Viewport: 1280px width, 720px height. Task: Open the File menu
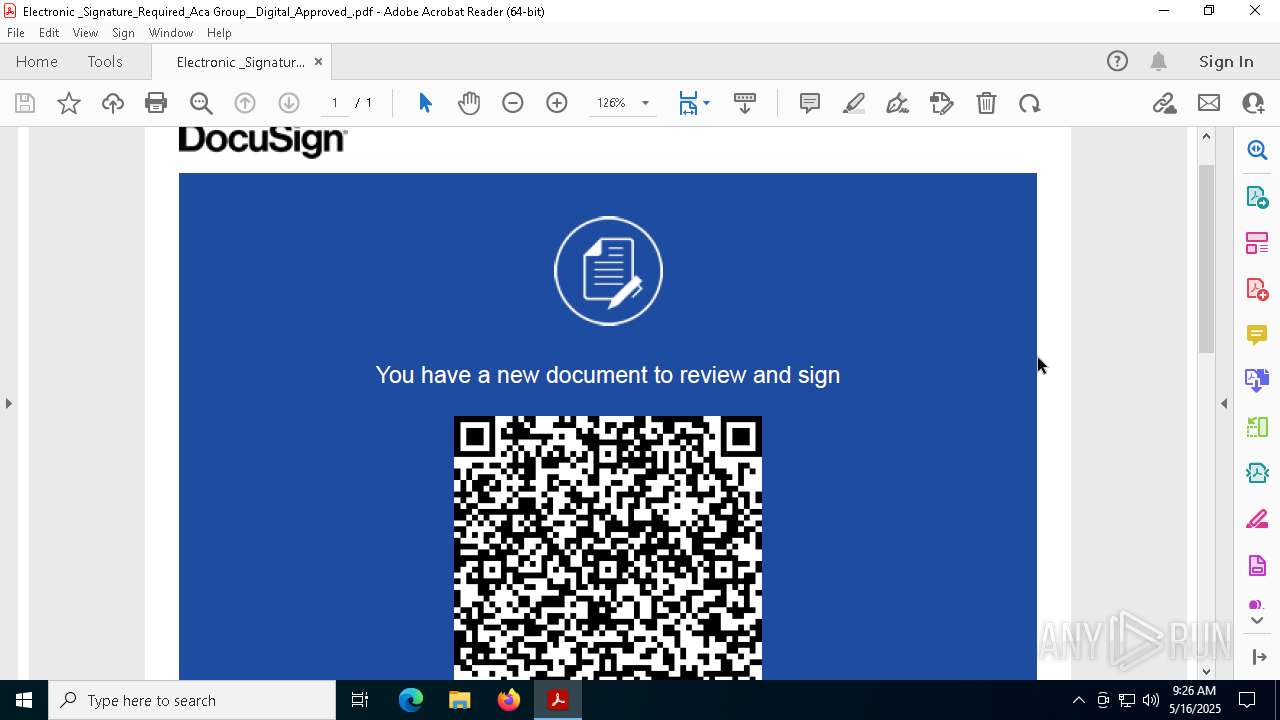pyautogui.click(x=16, y=33)
